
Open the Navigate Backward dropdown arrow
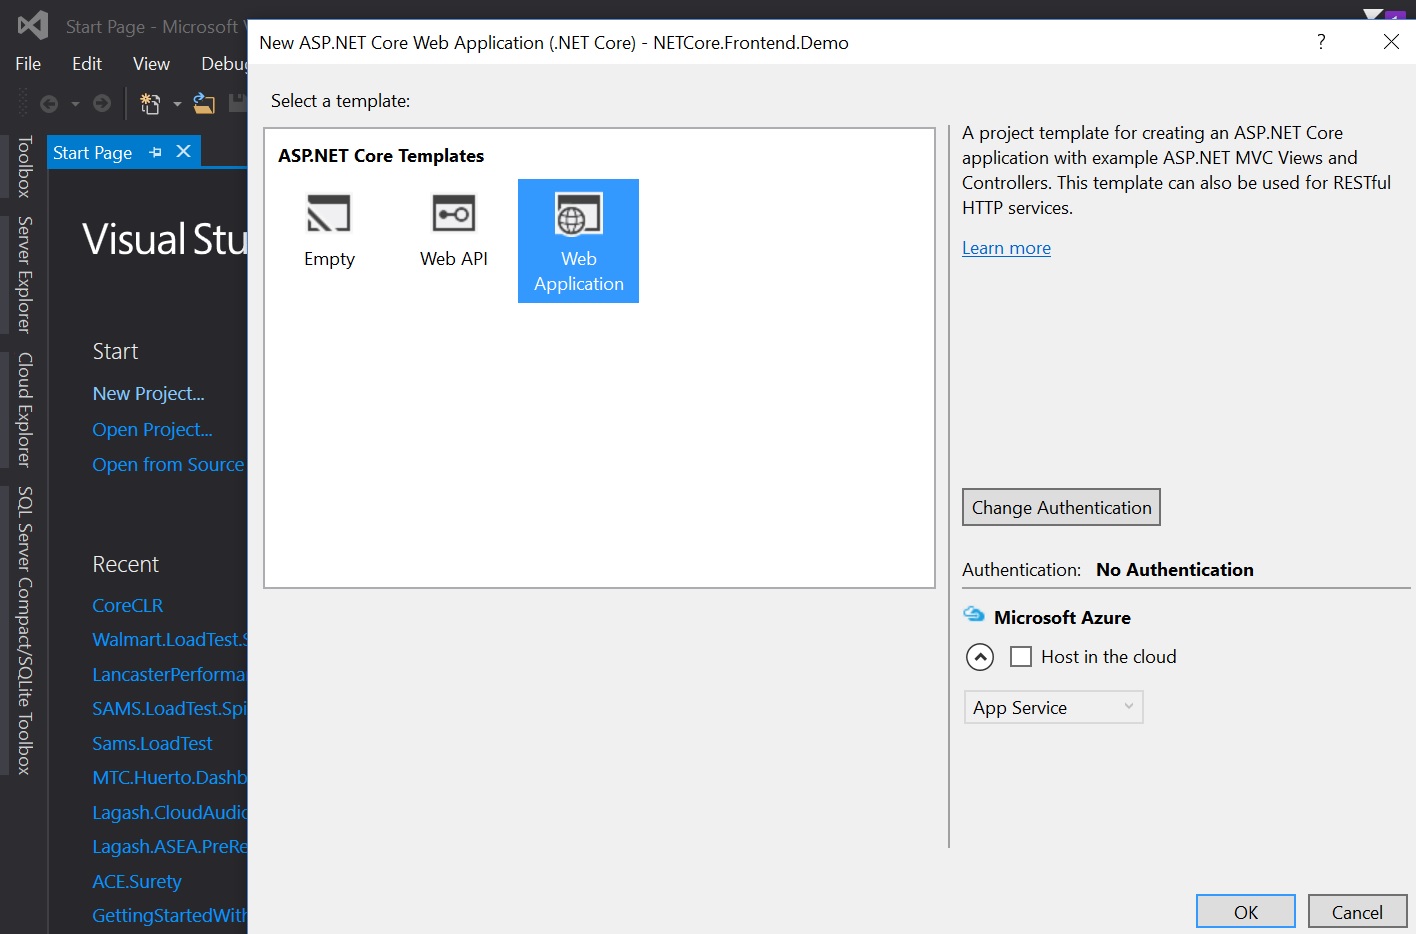[x=75, y=104]
